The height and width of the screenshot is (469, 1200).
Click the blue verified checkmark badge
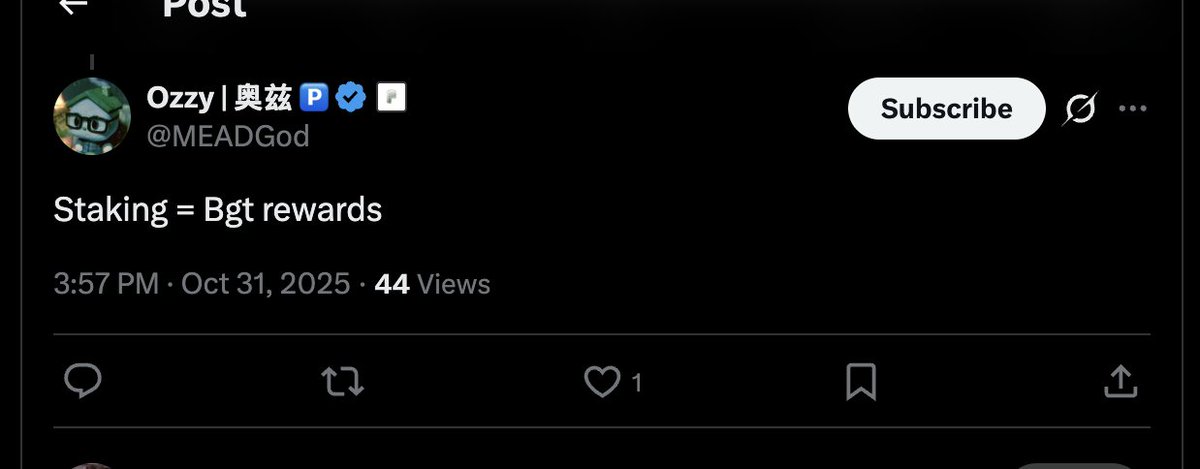point(350,98)
